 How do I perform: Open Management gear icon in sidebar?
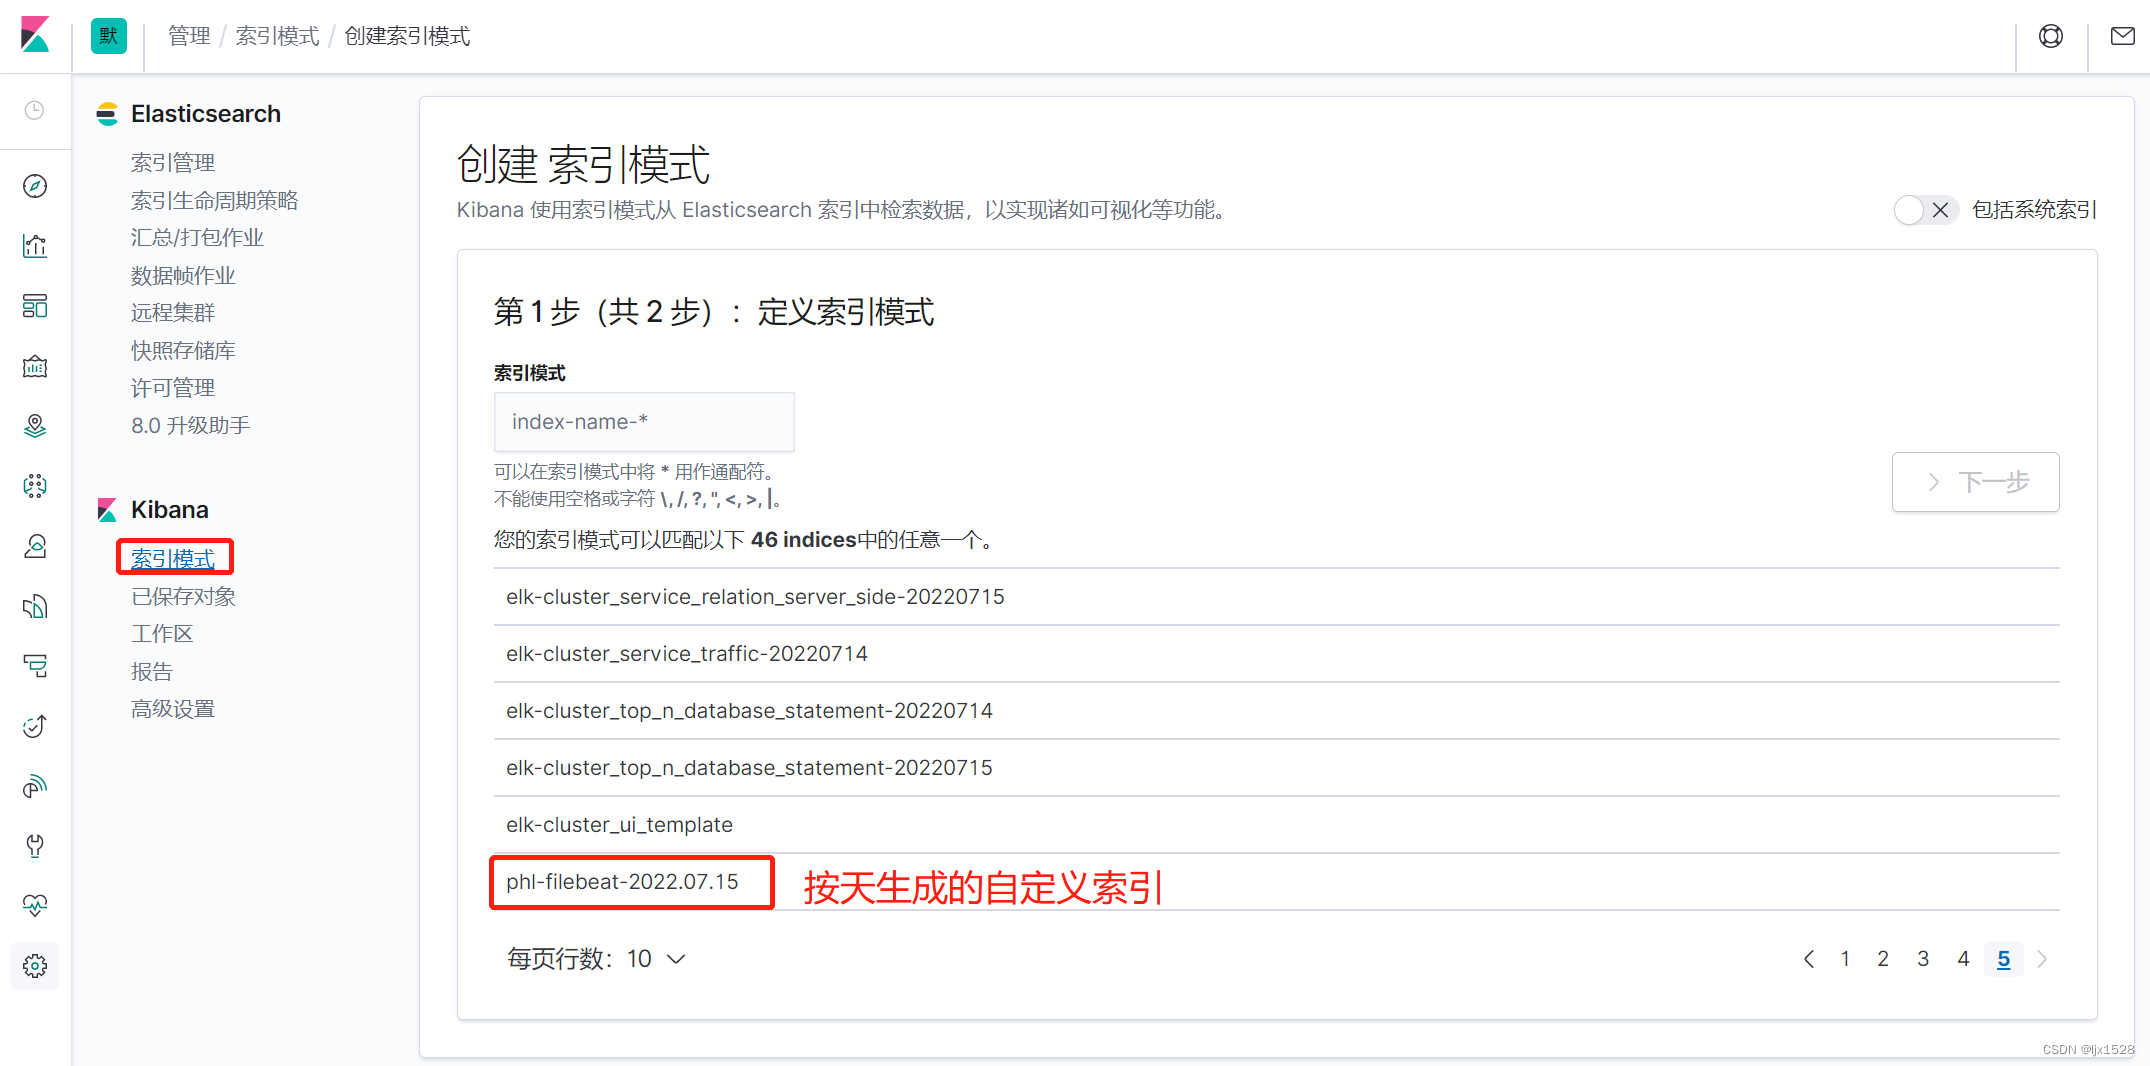tap(35, 966)
